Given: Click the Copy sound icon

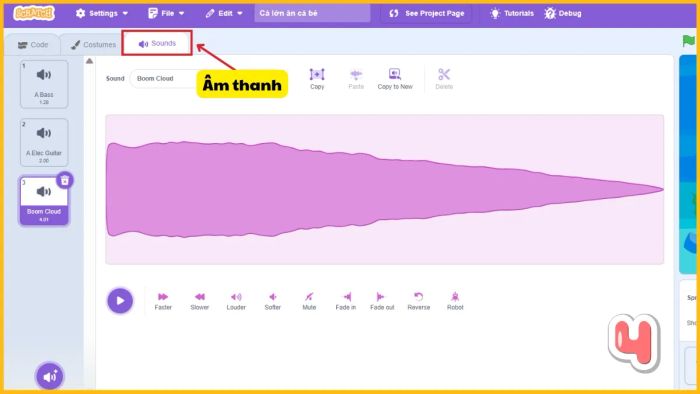Looking at the screenshot, I should click(x=317, y=79).
